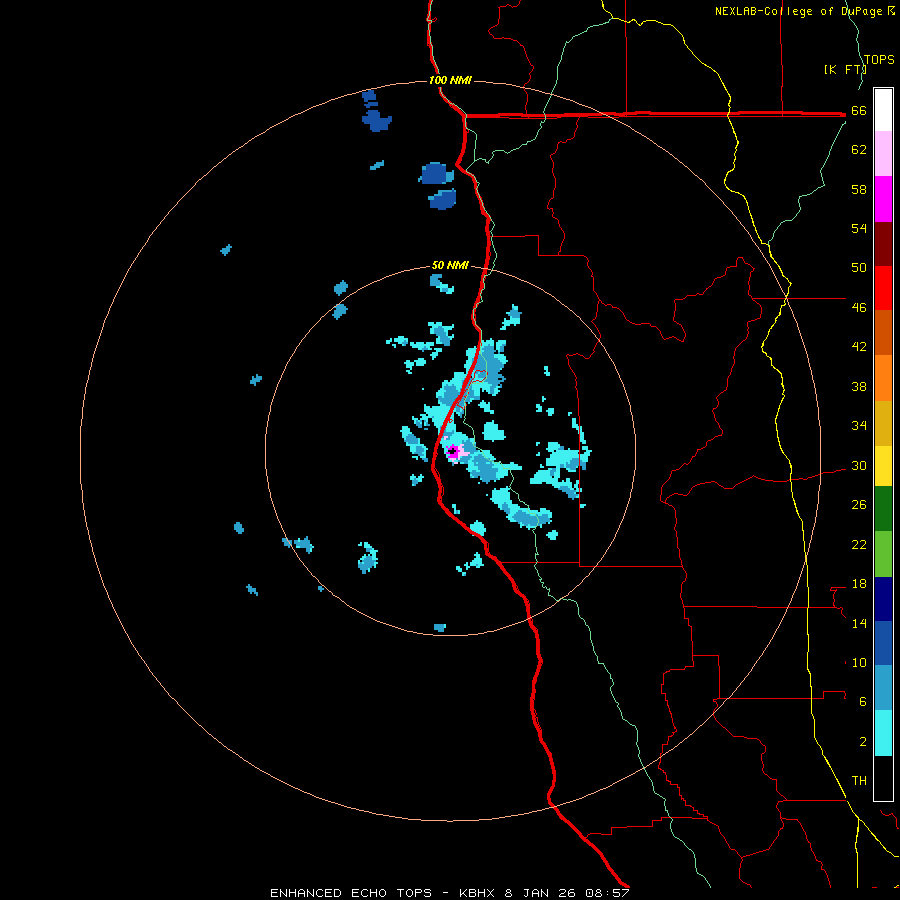Click the legend value "18"
The height and width of the screenshot is (900, 900).
pos(859,584)
